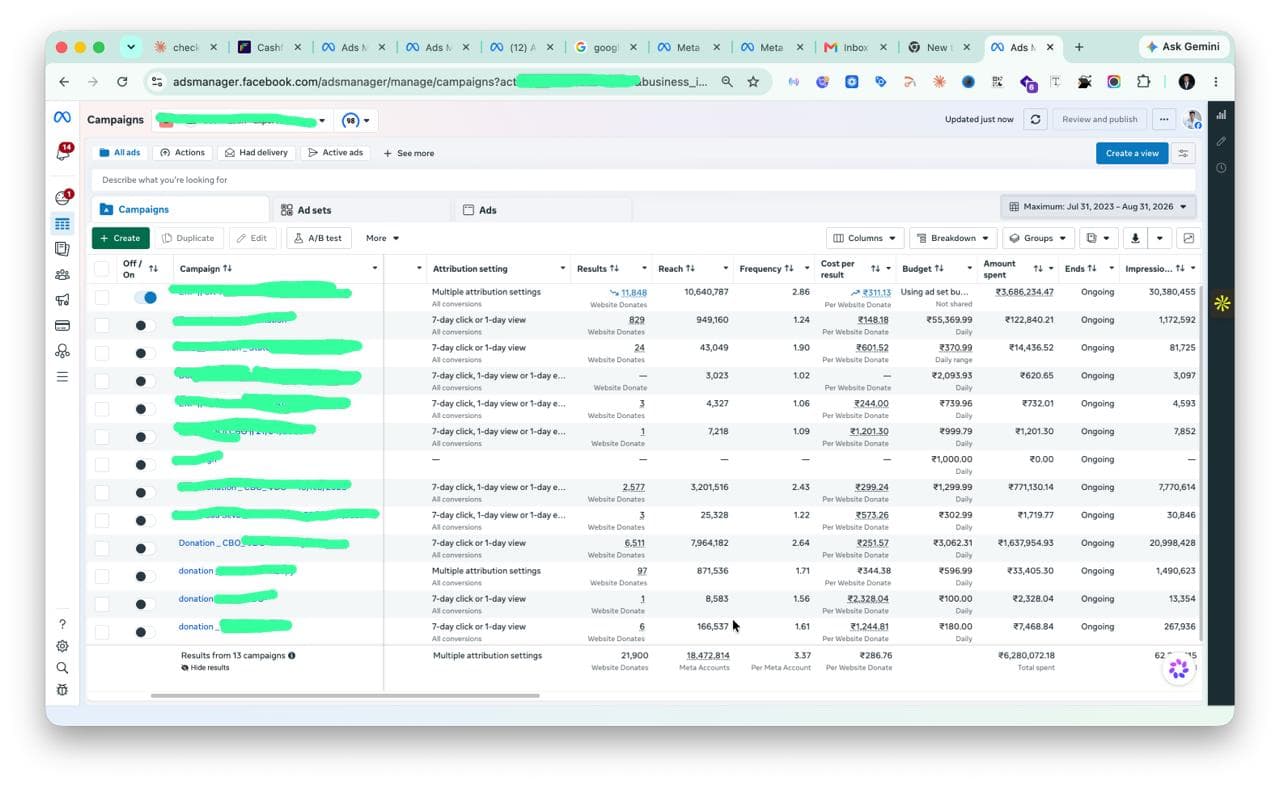1280x786 pixels.
Task: Open the Columns dropdown
Action: [x=865, y=238]
